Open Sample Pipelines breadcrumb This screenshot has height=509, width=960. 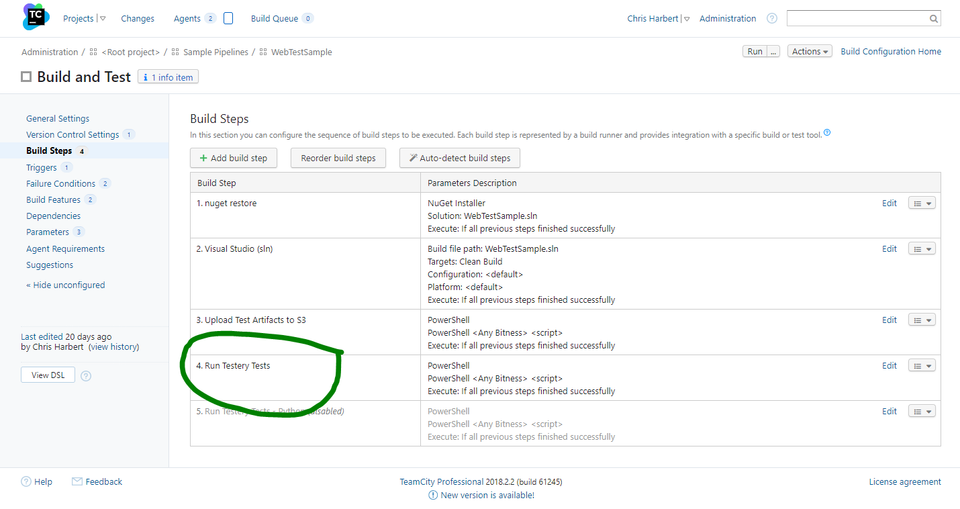click(x=216, y=52)
